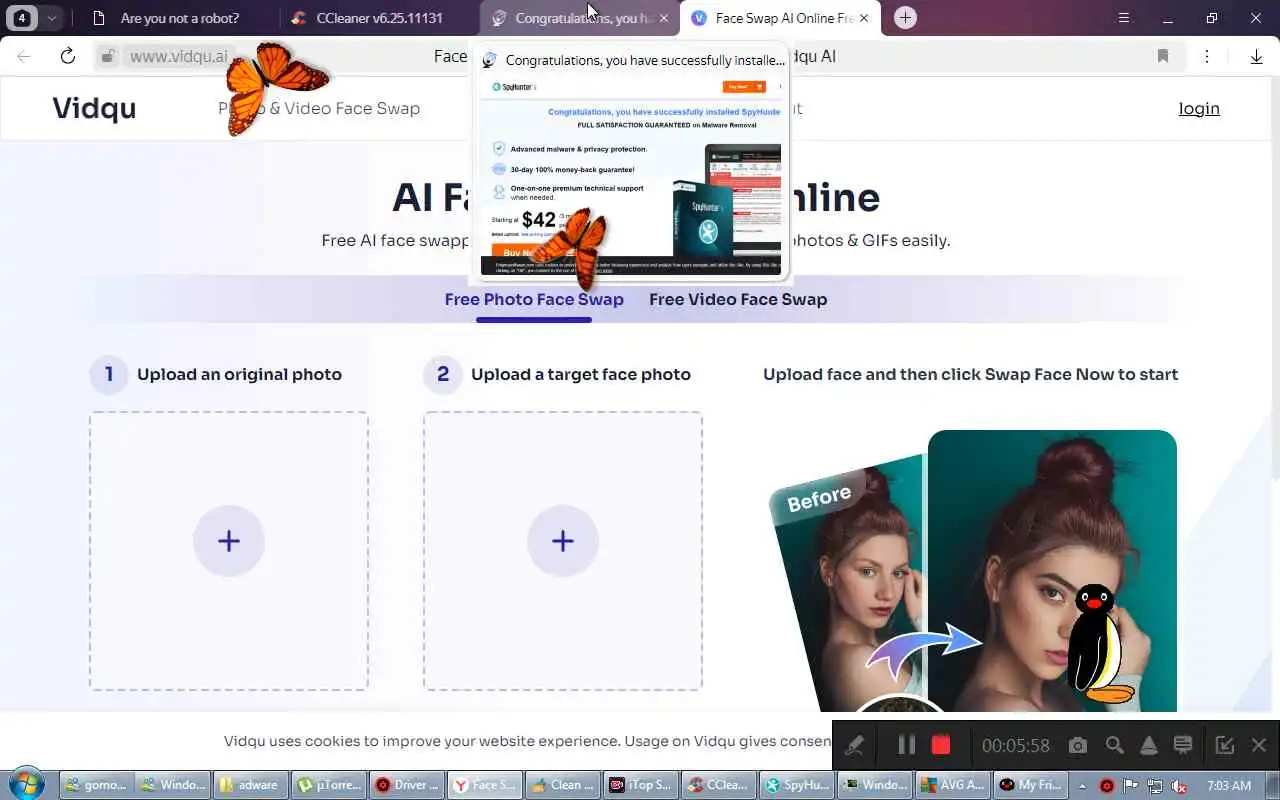The width and height of the screenshot is (1280, 800).
Task: Click the 7:03 AM system clock
Action: (x=1228, y=785)
